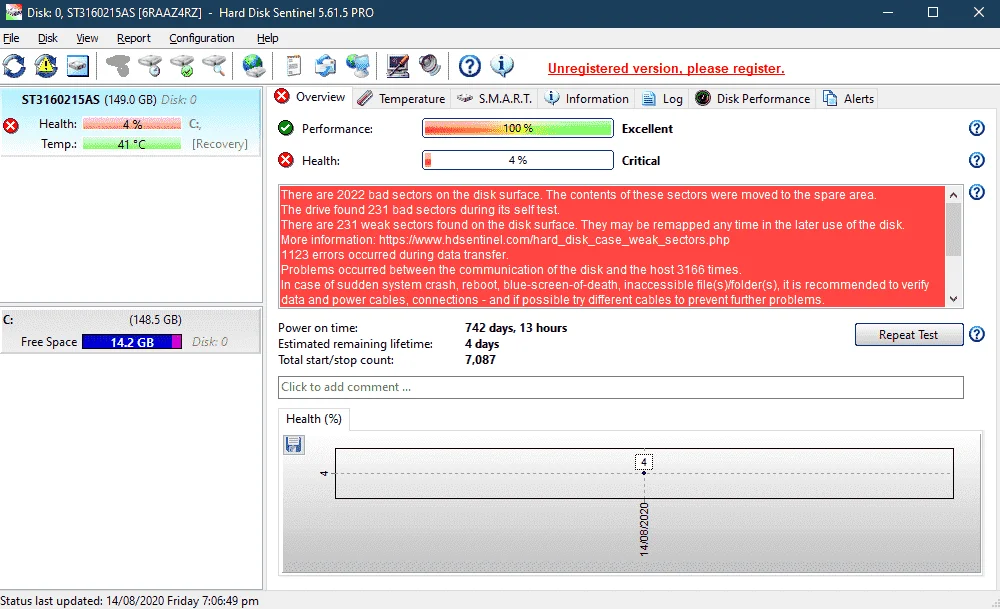Click the [Recovery] label in disk entry

pyautogui.click(x=220, y=144)
